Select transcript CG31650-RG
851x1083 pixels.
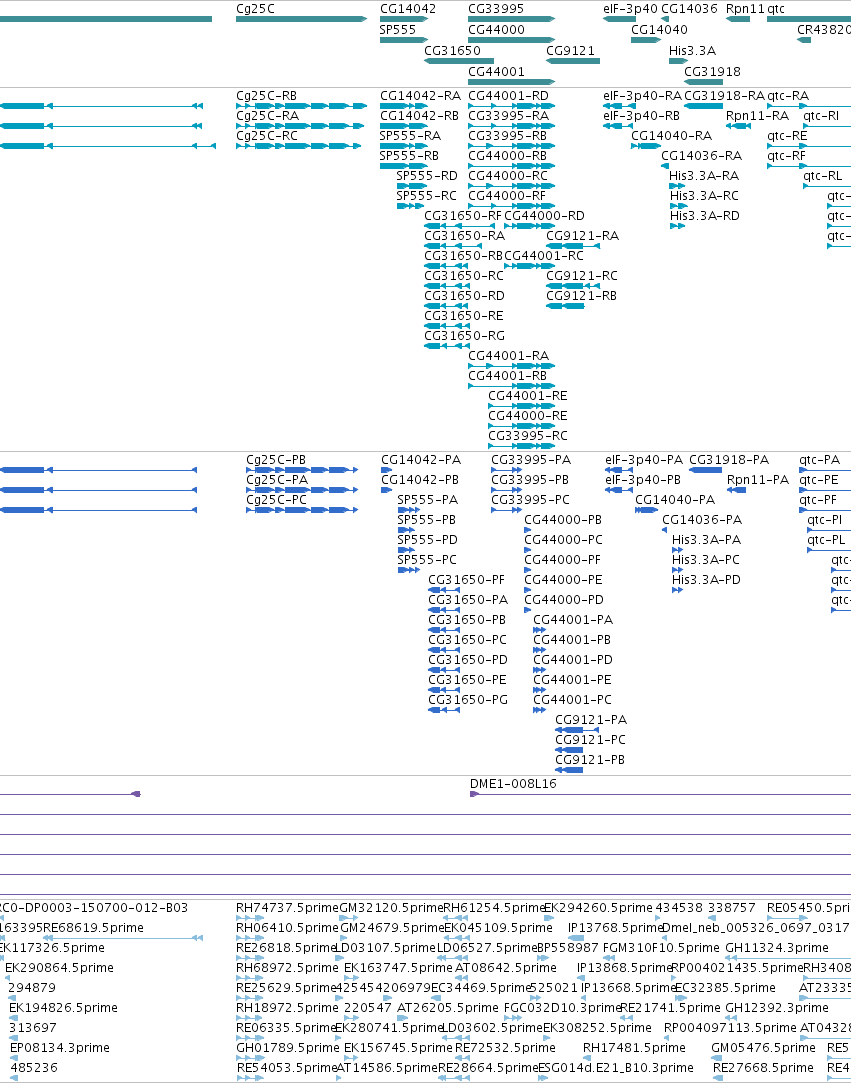(x=464, y=336)
